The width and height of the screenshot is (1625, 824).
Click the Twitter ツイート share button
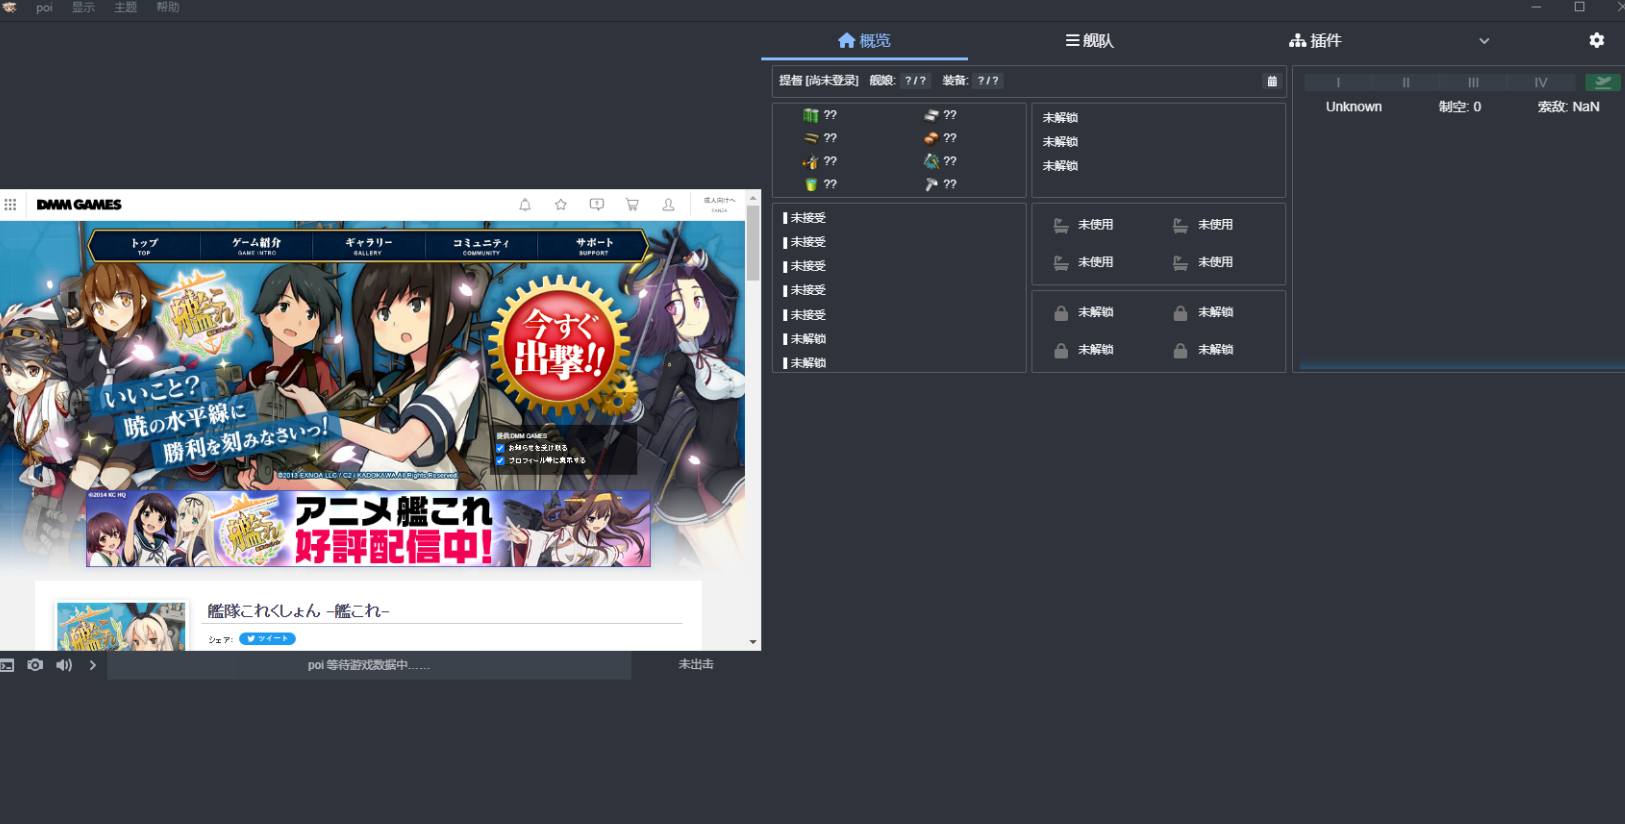coord(267,638)
